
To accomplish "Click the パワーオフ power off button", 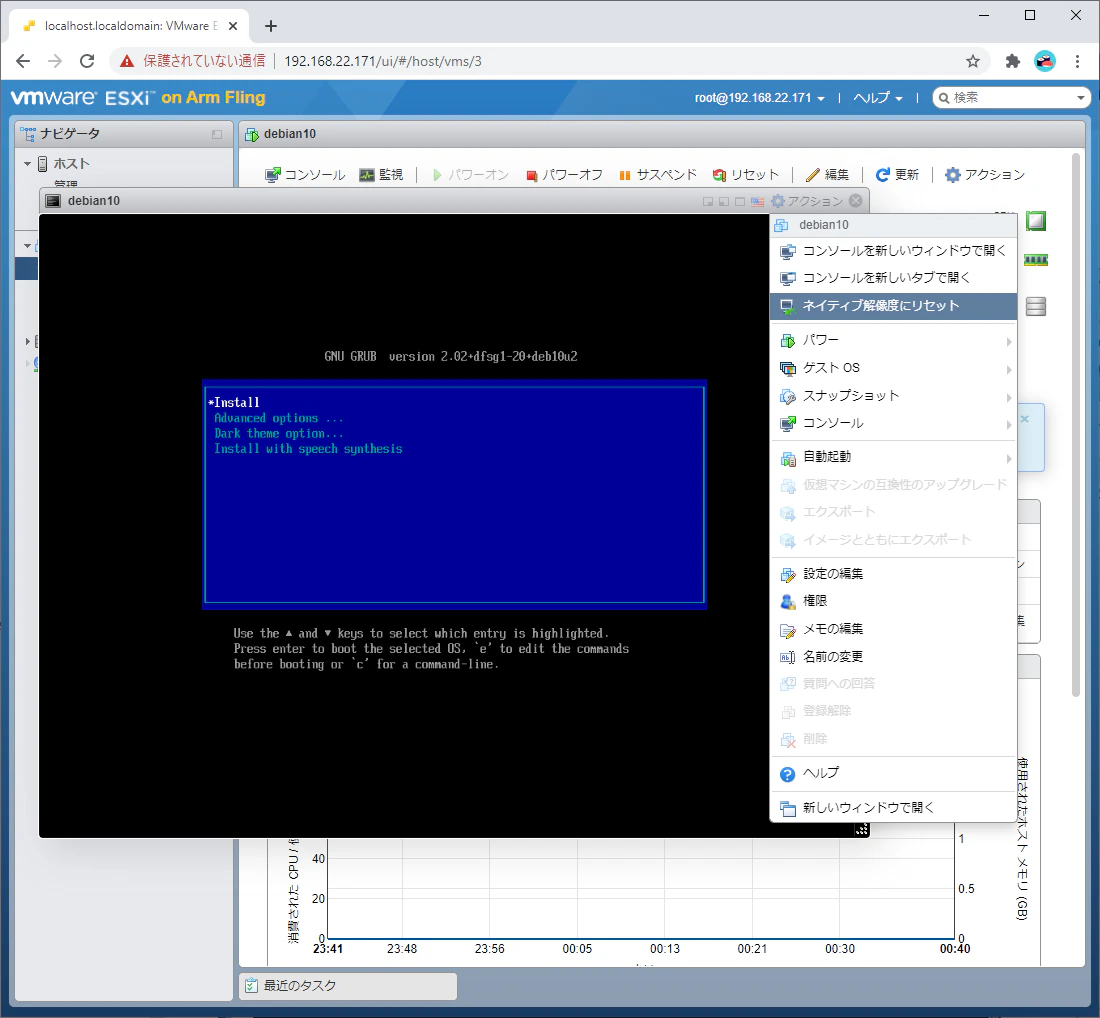I will tap(564, 175).
